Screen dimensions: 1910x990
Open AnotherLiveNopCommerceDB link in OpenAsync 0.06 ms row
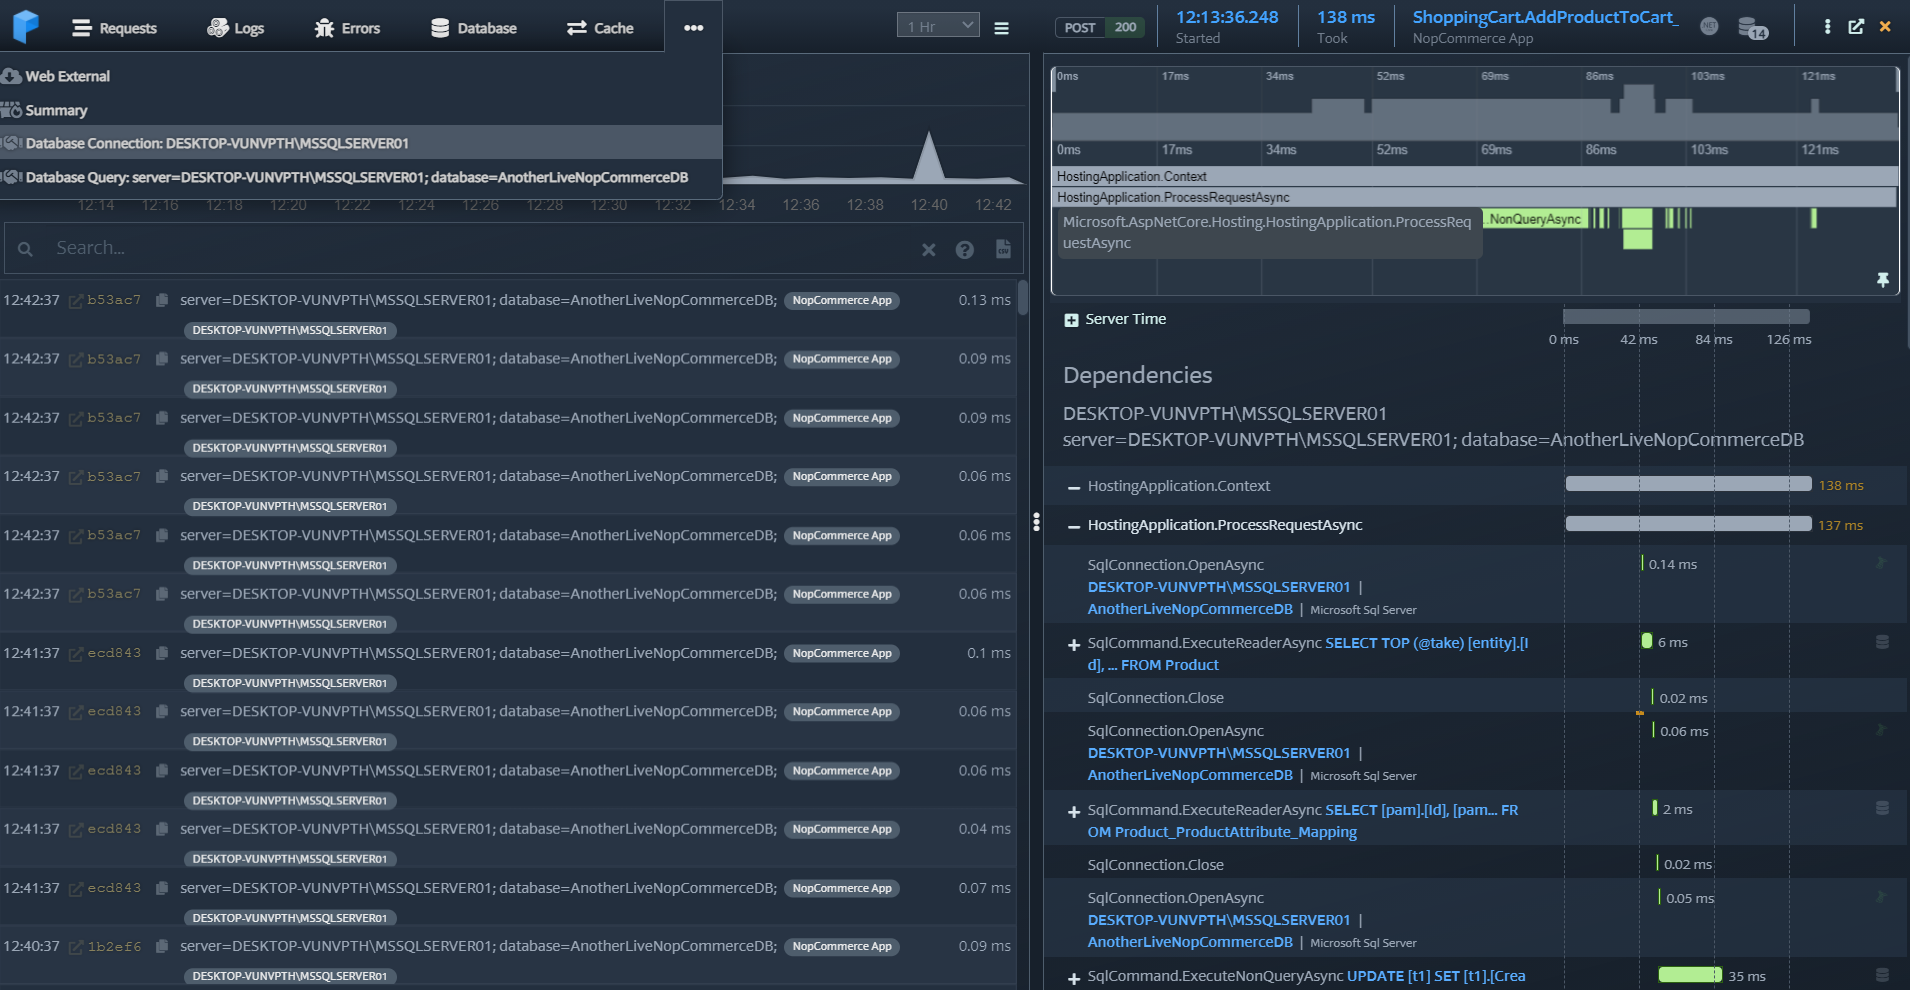coord(1190,775)
